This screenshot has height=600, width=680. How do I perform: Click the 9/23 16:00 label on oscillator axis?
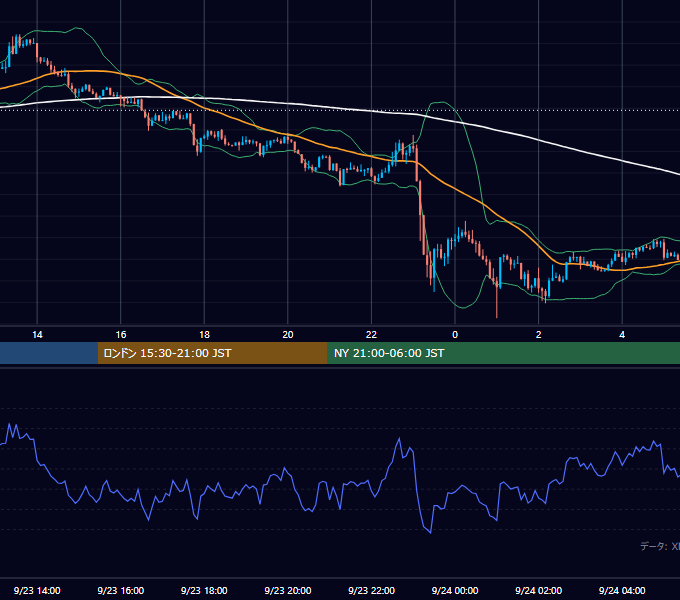(121, 590)
